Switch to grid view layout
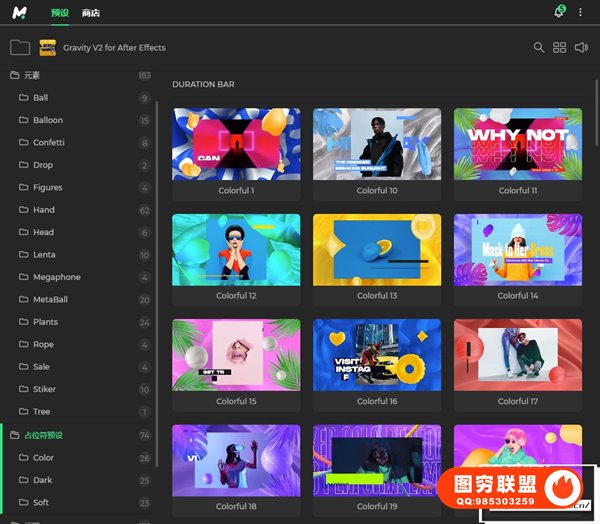Viewport: 600px width, 524px height. pos(560,47)
